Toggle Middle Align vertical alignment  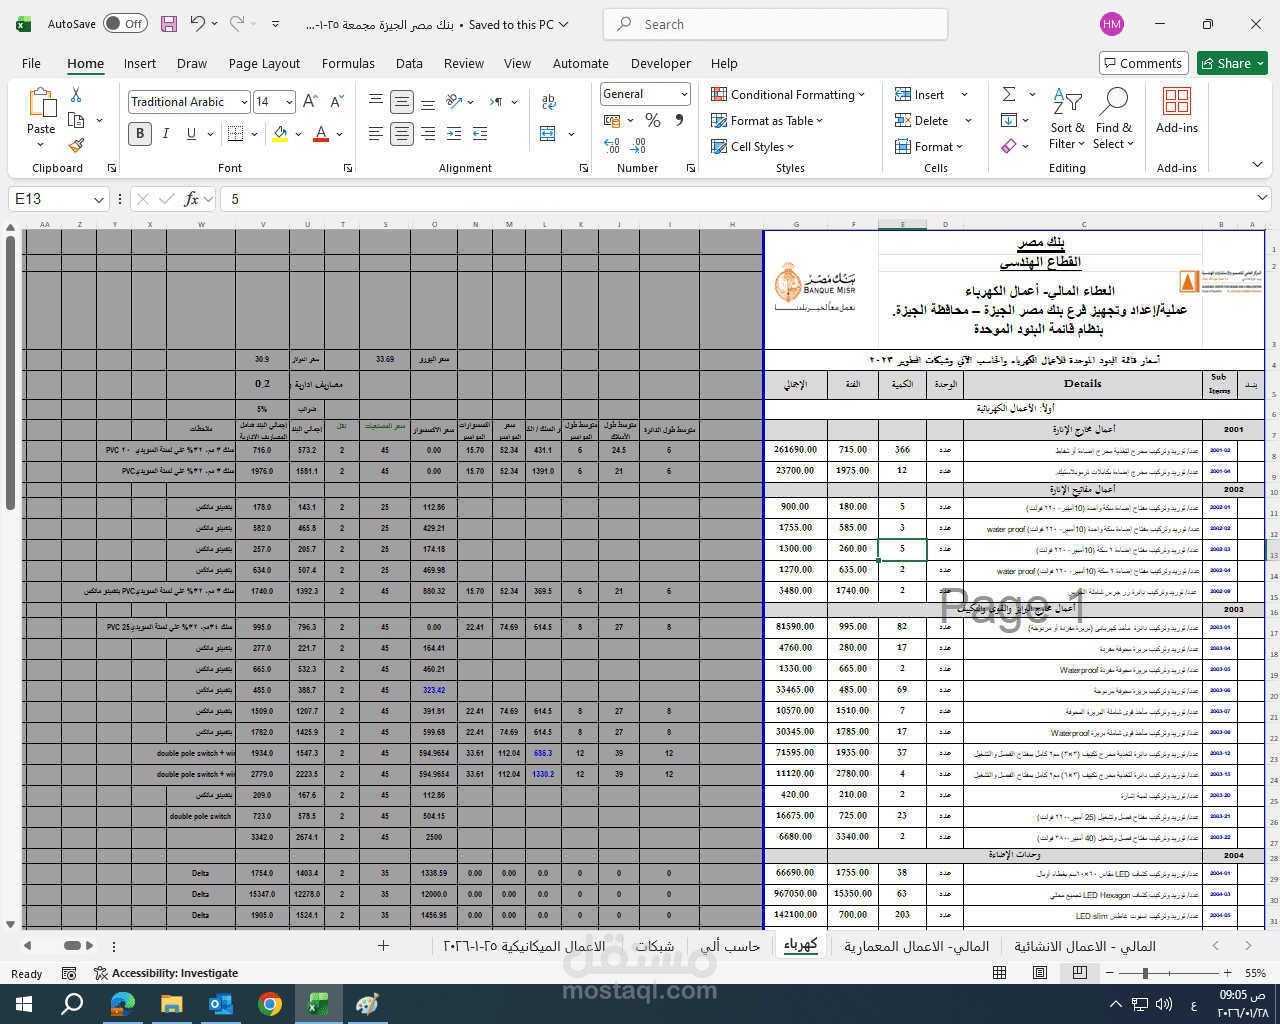[402, 101]
